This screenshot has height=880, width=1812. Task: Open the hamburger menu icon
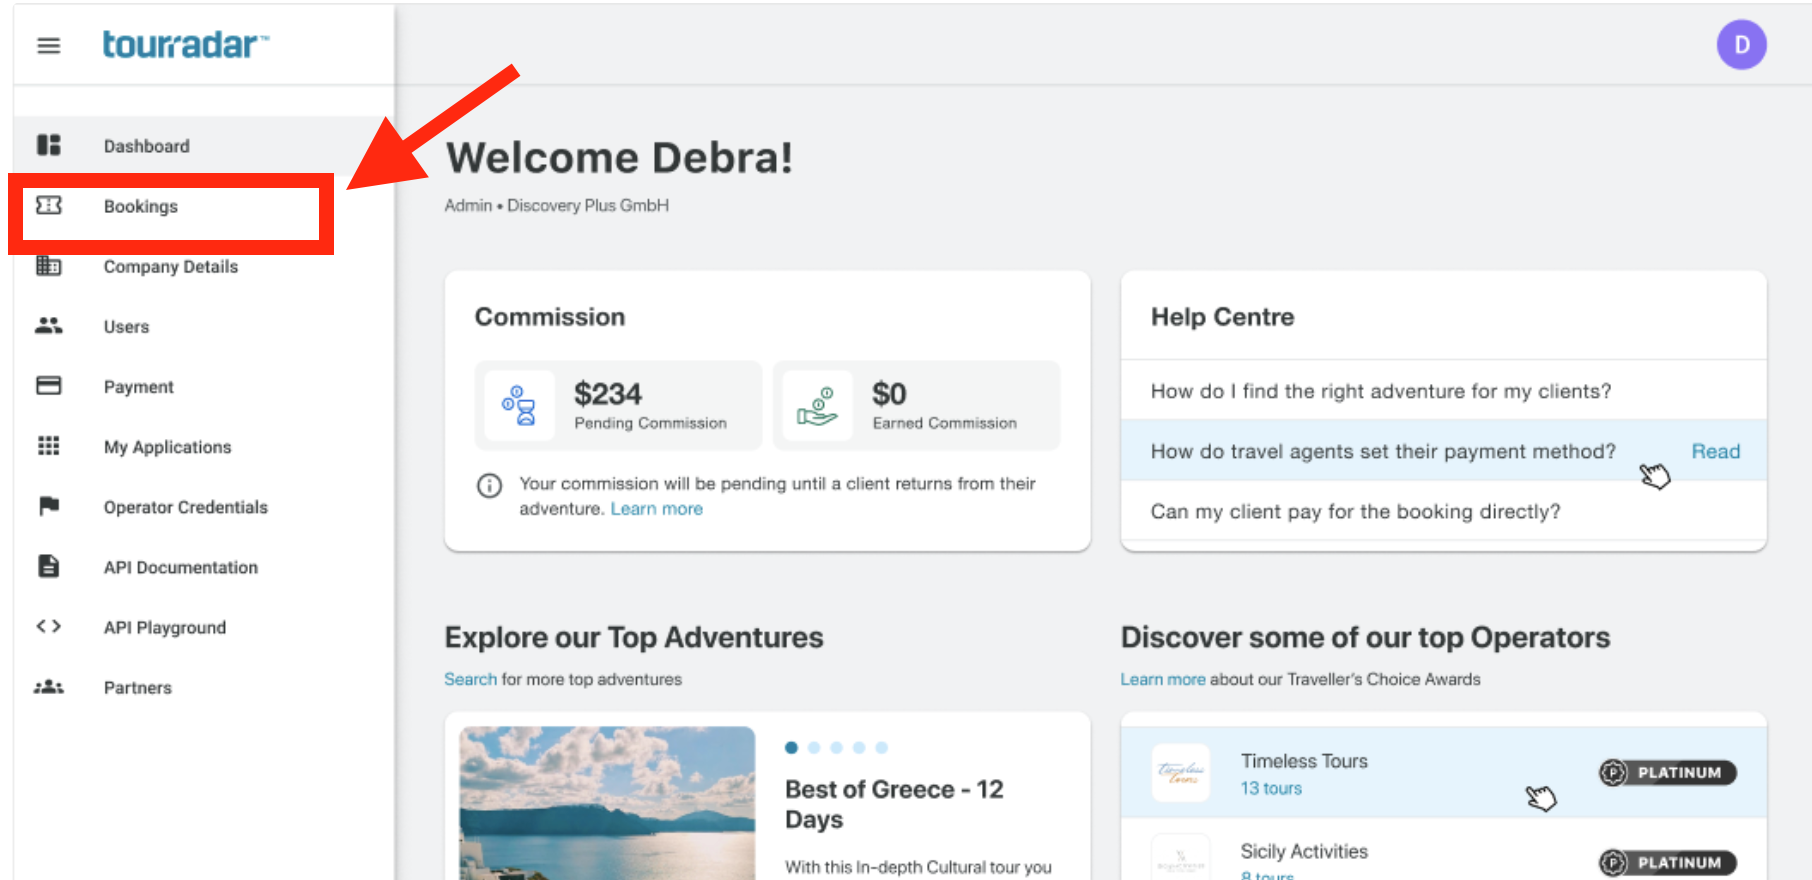48,46
